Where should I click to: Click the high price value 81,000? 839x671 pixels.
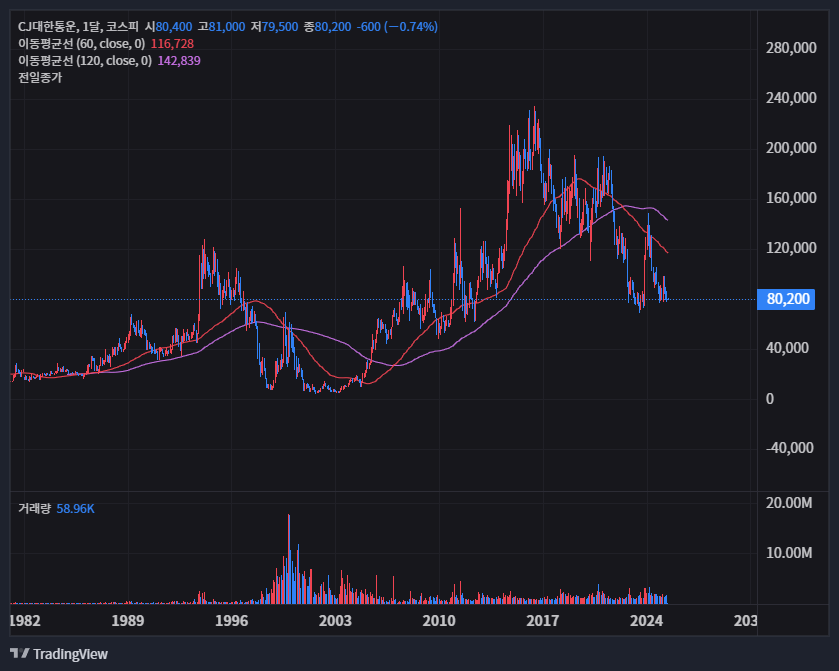(227, 27)
